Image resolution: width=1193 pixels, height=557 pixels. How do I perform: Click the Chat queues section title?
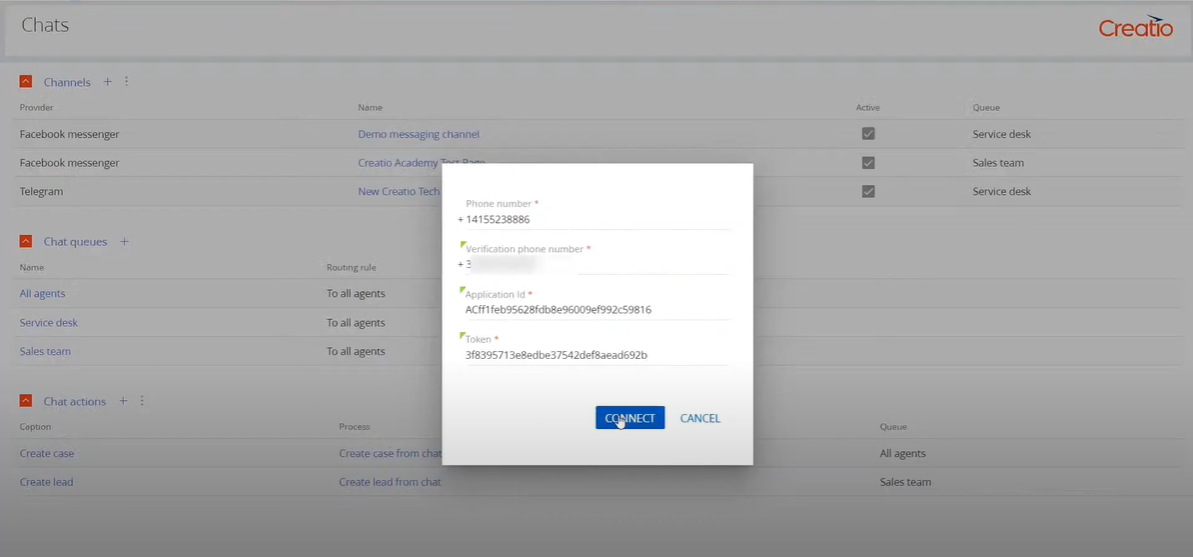75,242
